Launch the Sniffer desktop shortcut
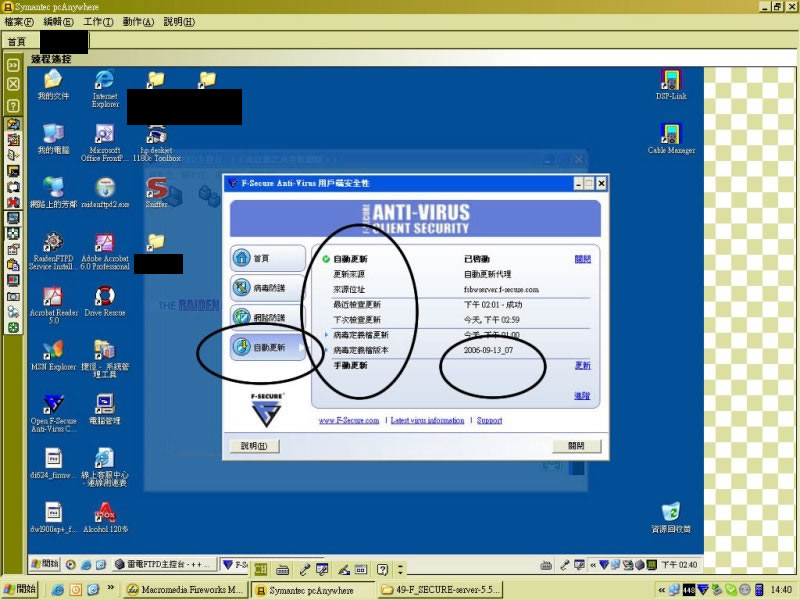Image resolution: width=800 pixels, height=600 pixels. 157,193
